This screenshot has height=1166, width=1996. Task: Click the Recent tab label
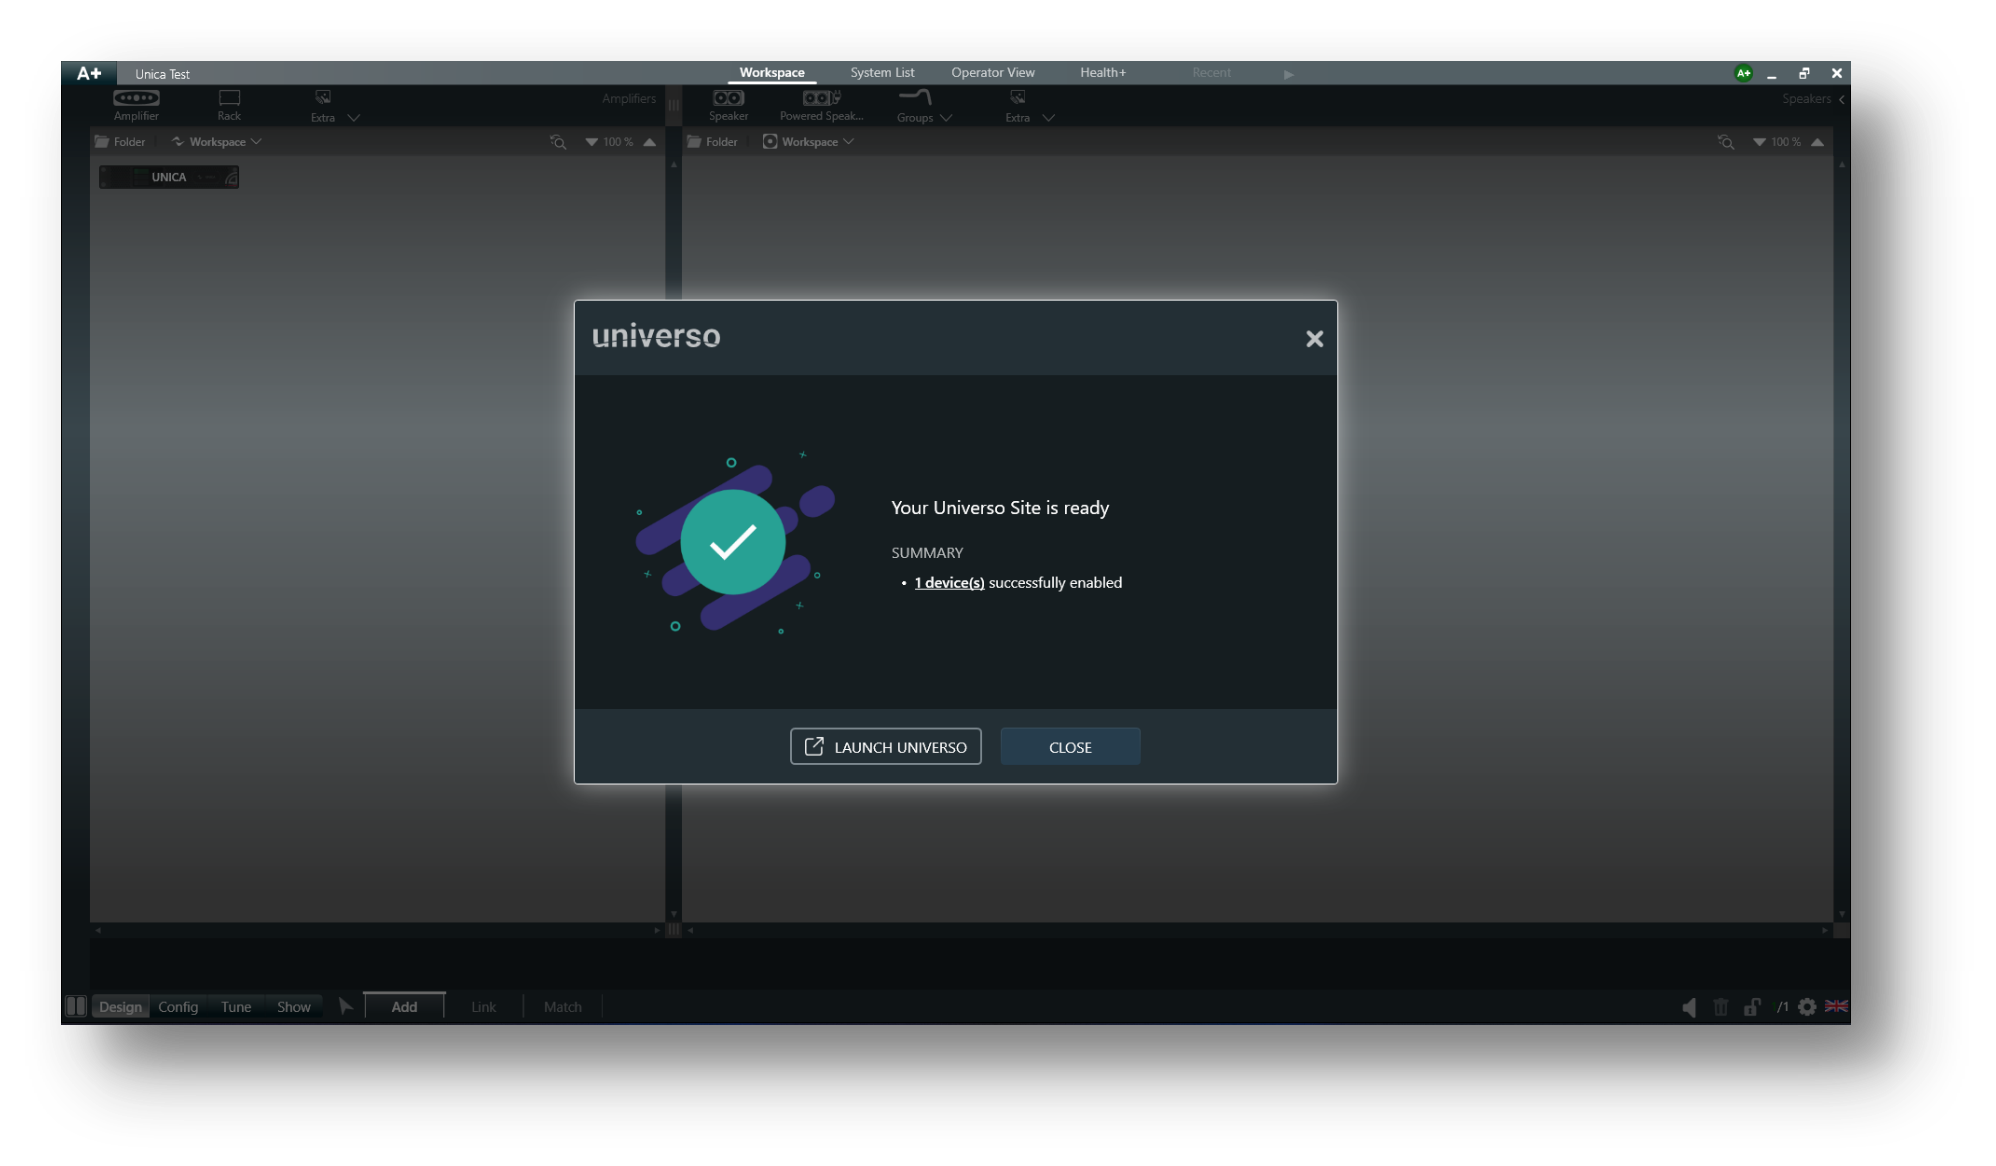[x=1211, y=73]
